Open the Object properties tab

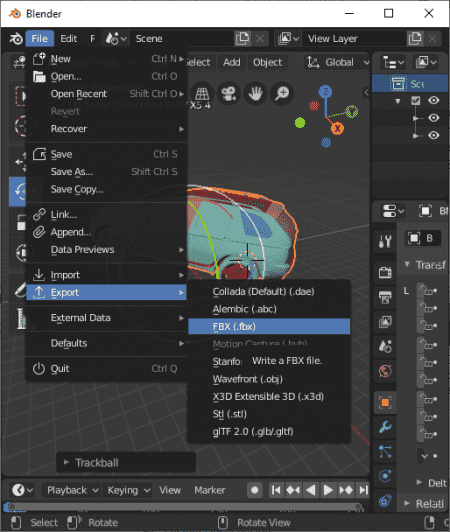[385, 403]
